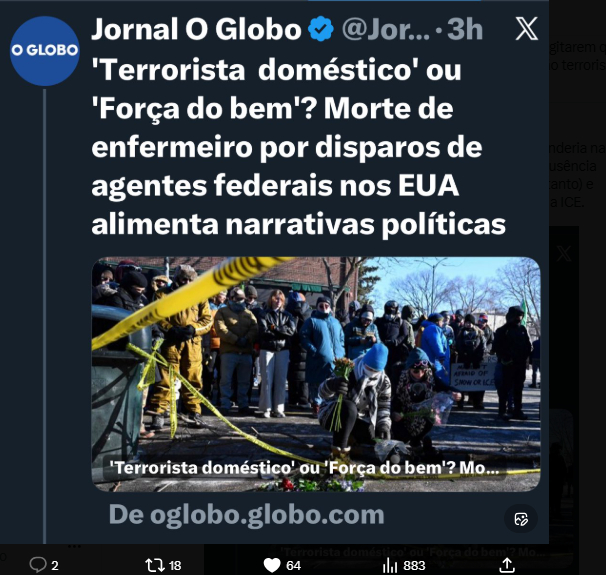Reply via the comment bubble icon
The image size is (606, 575).
click(x=38, y=565)
